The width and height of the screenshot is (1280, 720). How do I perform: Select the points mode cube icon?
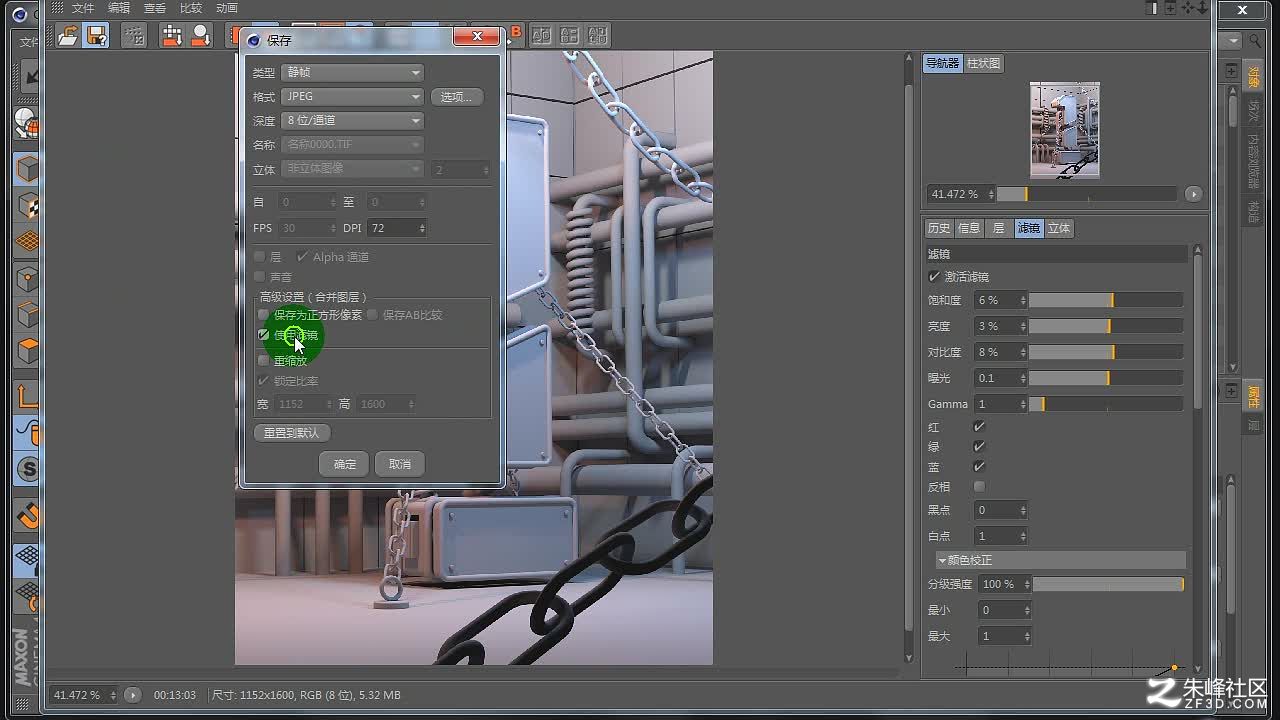pyautogui.click(x=28, y=279)
